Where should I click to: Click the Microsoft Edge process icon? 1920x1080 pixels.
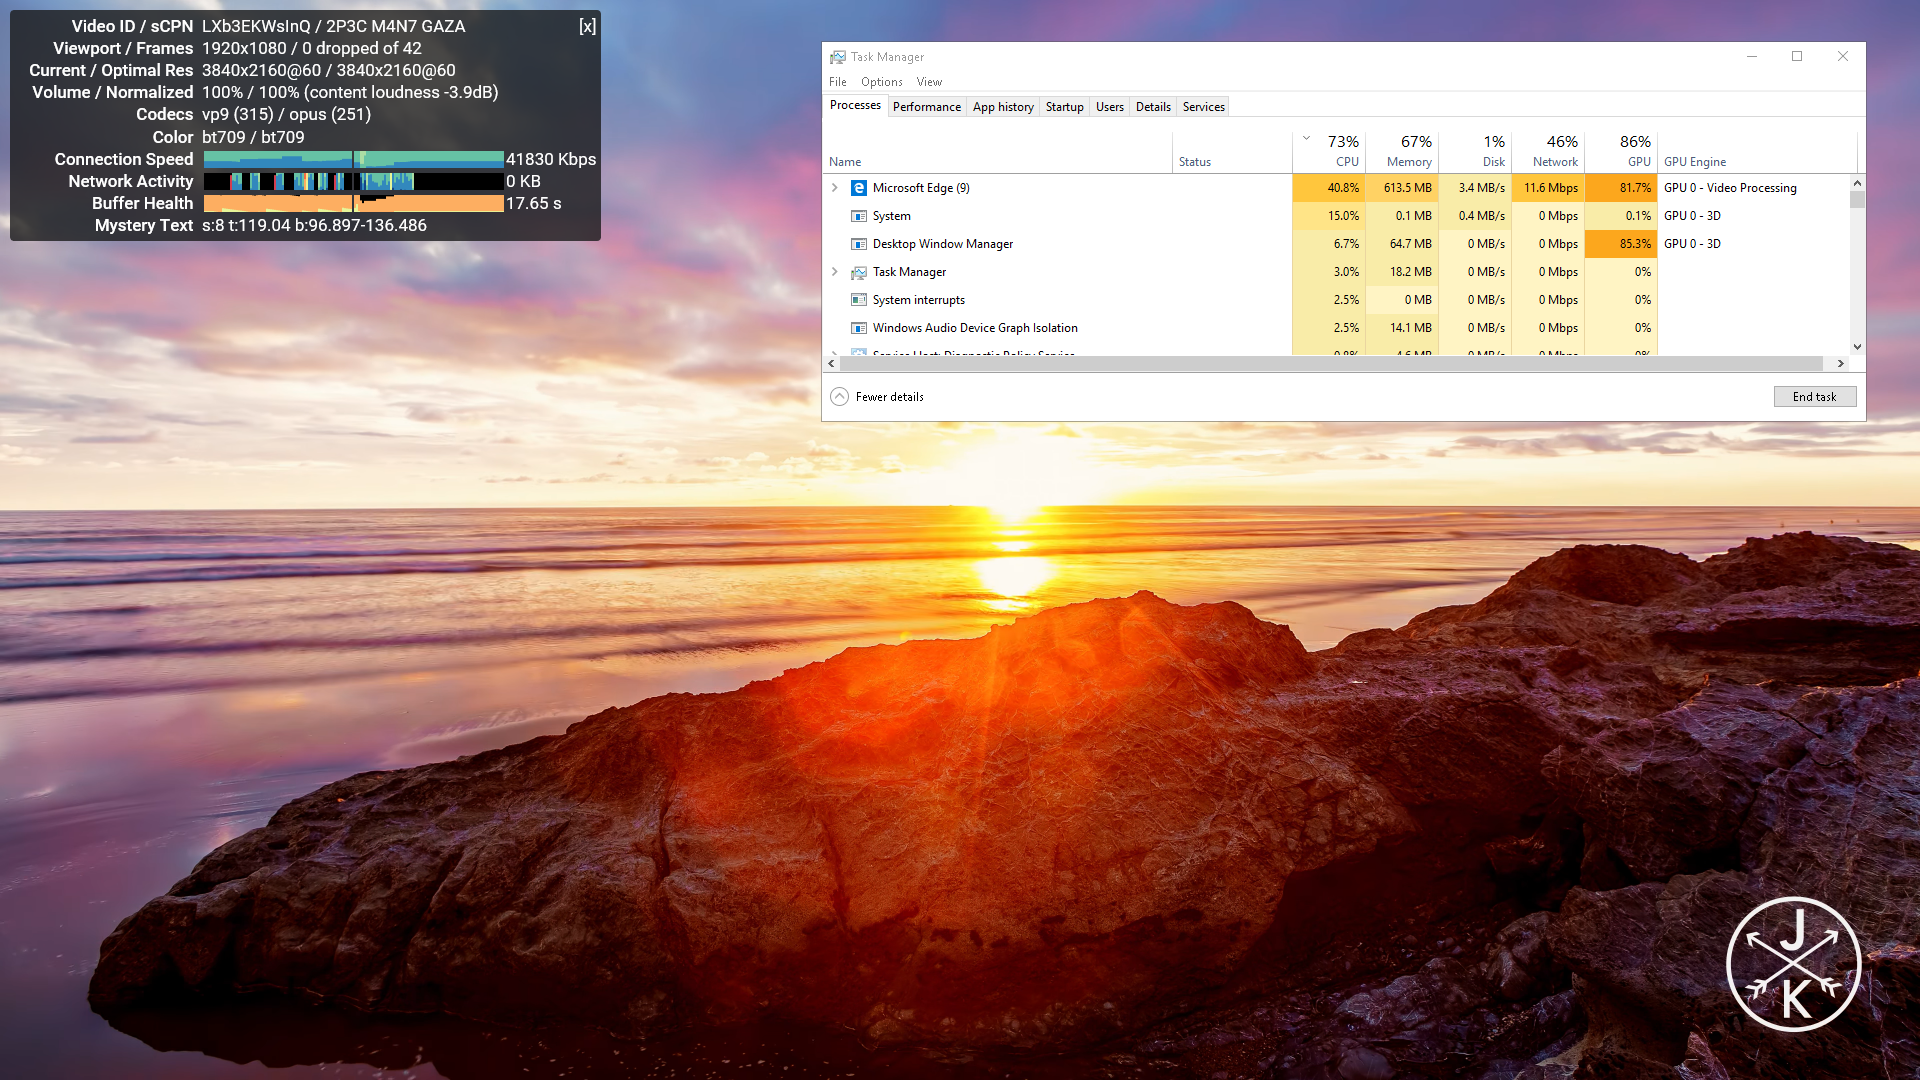[x=858, y=188]
